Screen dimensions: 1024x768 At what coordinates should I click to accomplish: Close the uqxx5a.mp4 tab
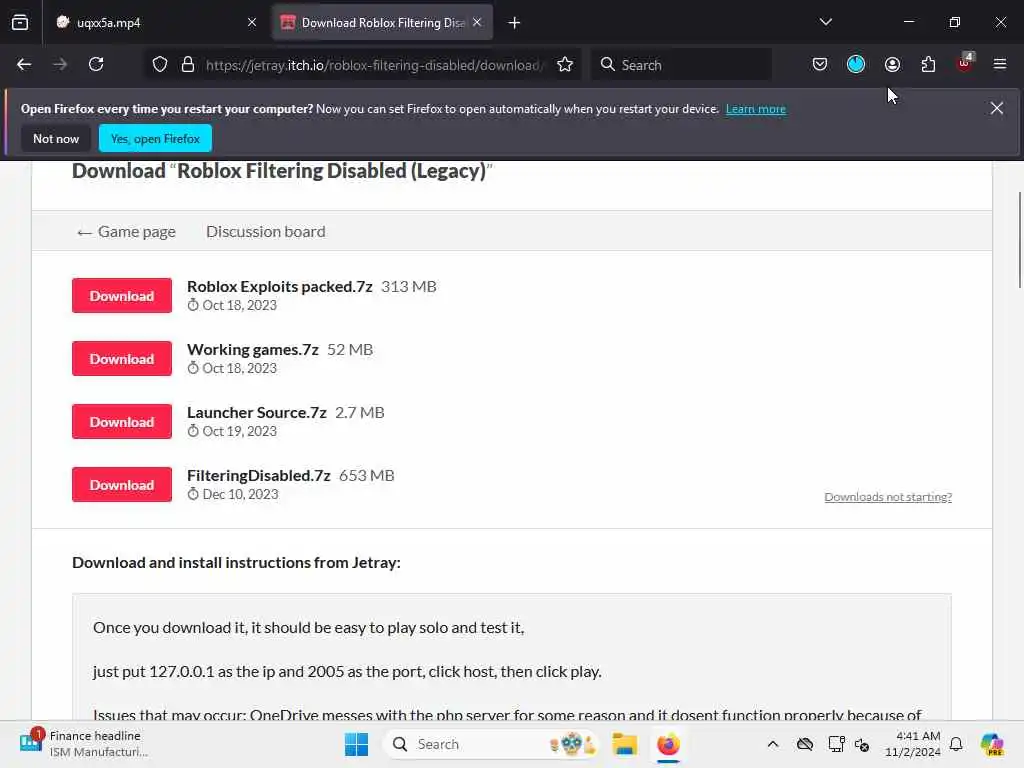(x=252, y=22)
